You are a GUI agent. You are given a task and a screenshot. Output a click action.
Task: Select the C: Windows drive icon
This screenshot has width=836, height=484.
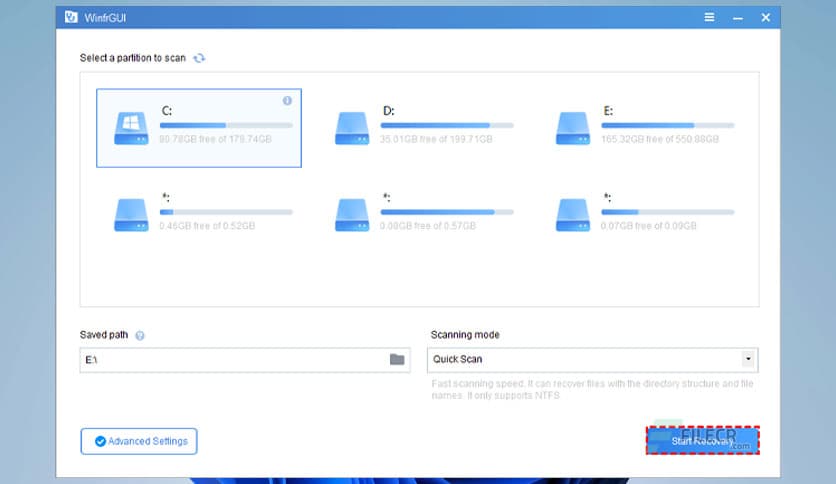pyautogui.click(x=131, y=128)
